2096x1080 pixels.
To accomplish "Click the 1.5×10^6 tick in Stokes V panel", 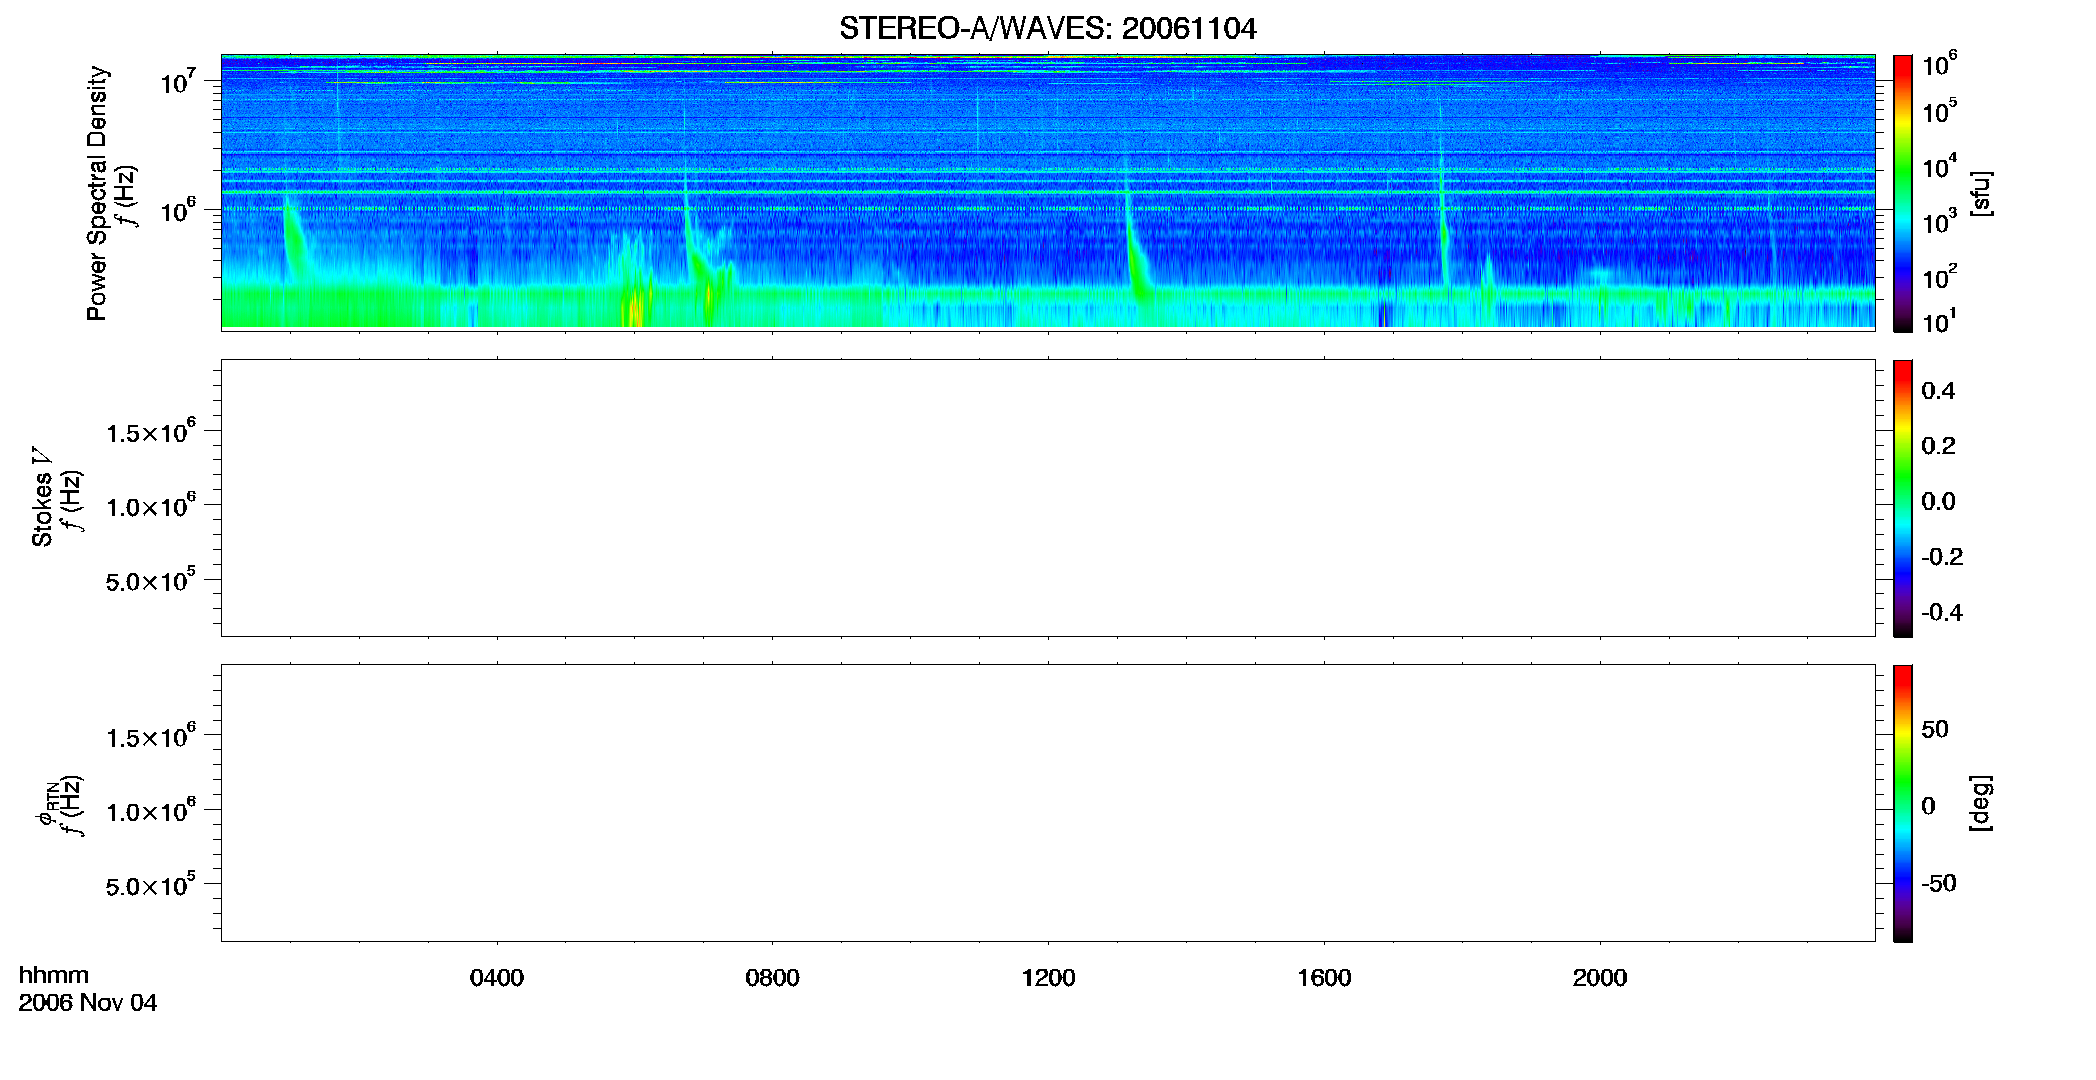I will click(151, 432).
